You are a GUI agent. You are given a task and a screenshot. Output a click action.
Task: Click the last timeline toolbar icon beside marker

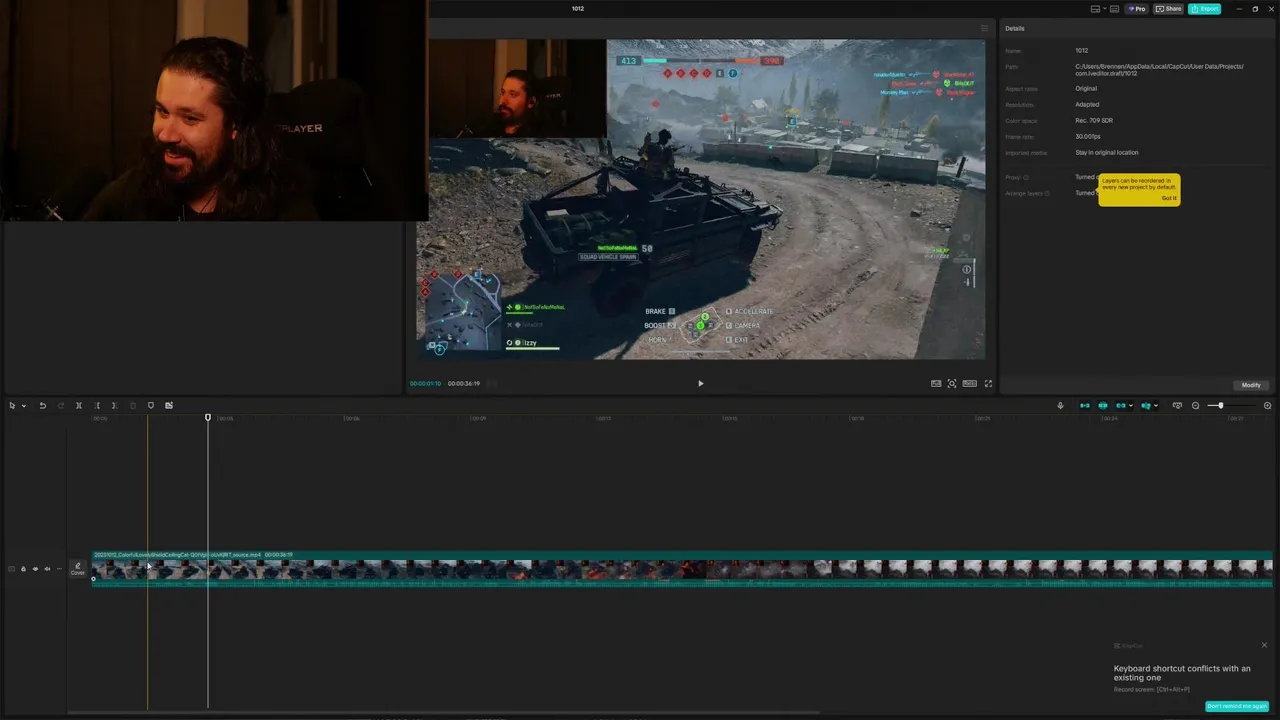(169, 405)
